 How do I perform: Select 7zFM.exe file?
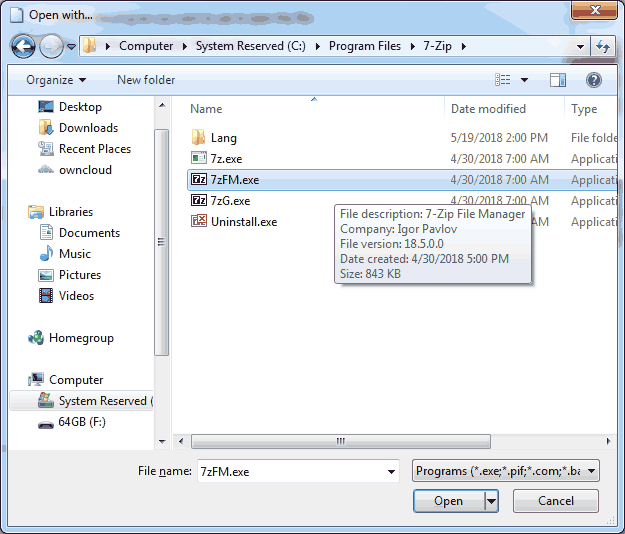pyautogui.click(x=402, y=180)
